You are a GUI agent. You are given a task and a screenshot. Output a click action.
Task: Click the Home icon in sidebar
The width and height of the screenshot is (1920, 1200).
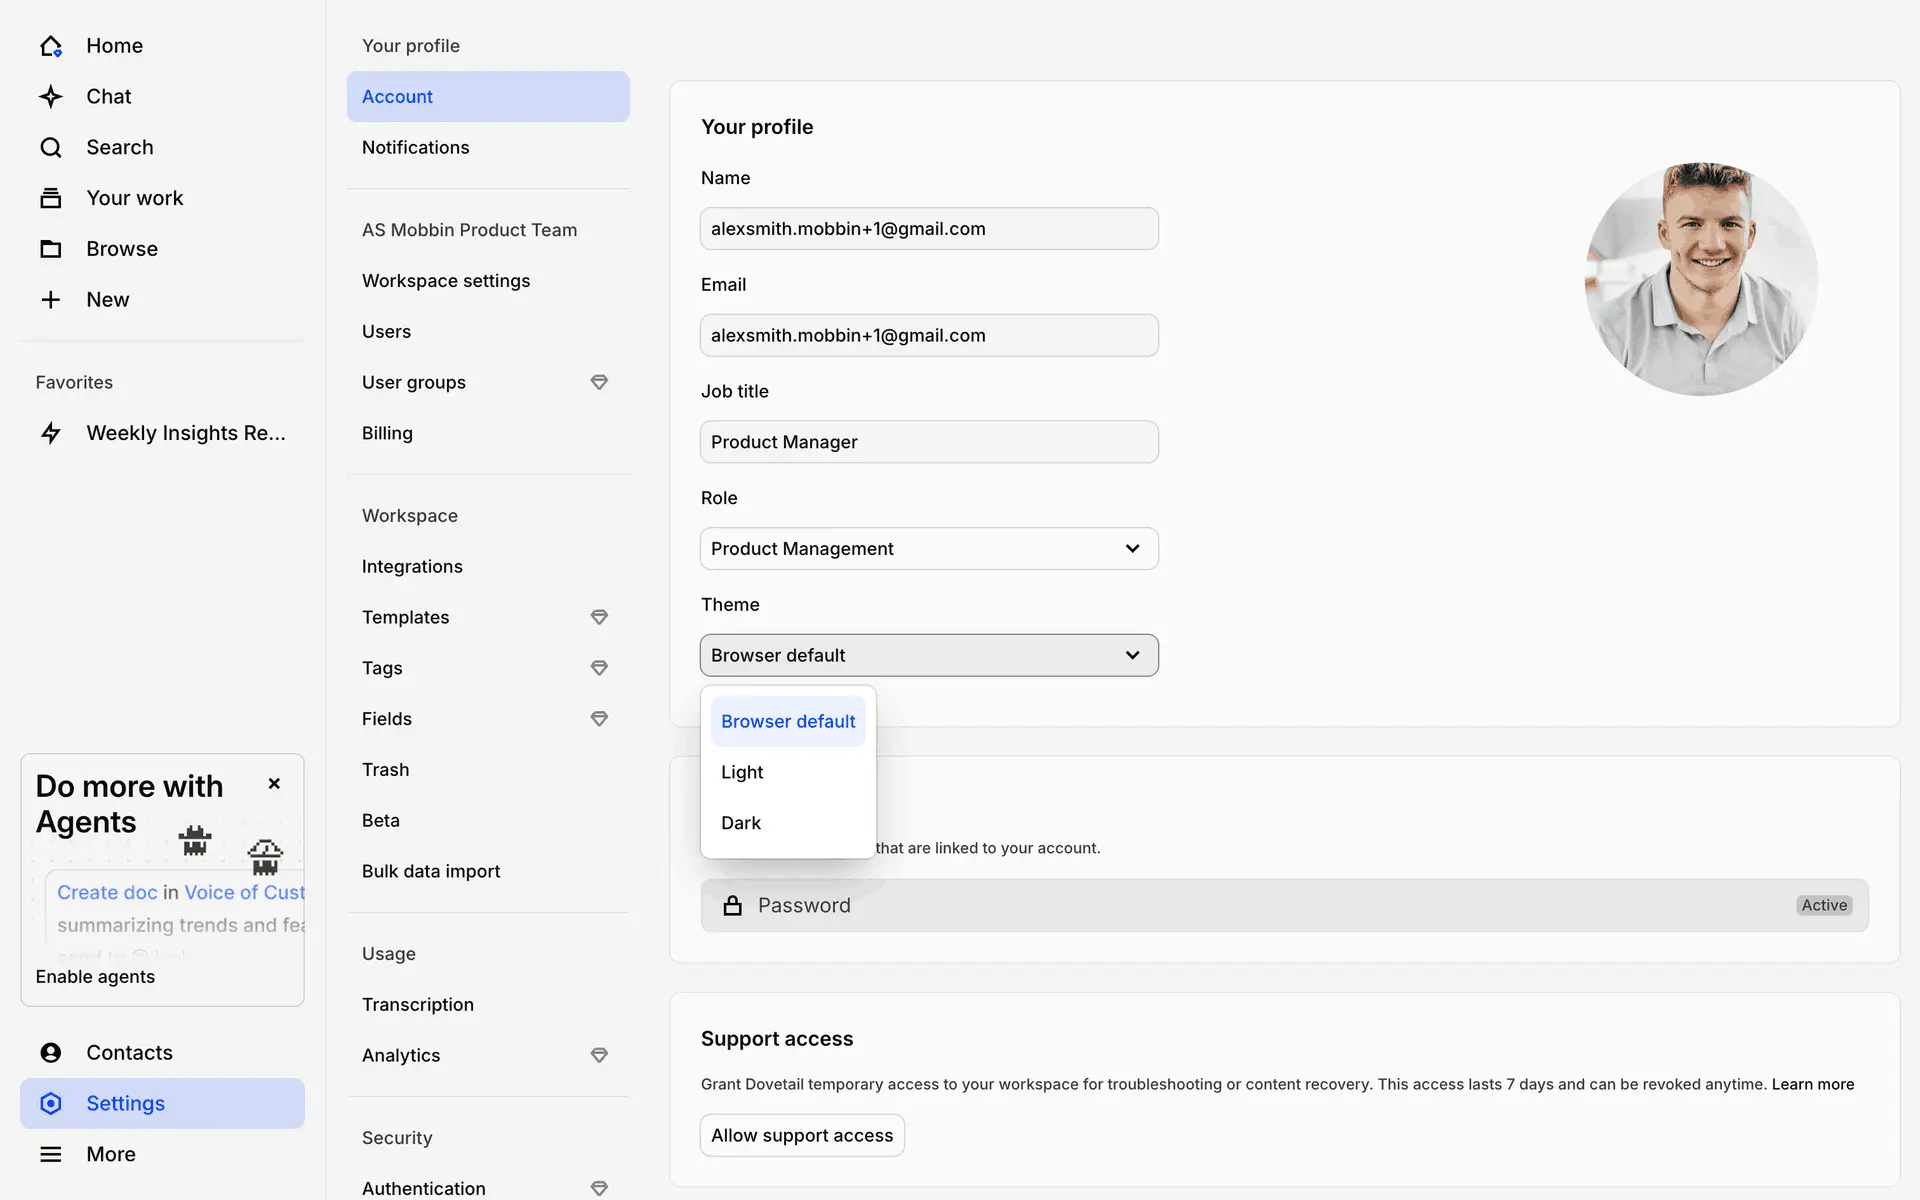51,46
